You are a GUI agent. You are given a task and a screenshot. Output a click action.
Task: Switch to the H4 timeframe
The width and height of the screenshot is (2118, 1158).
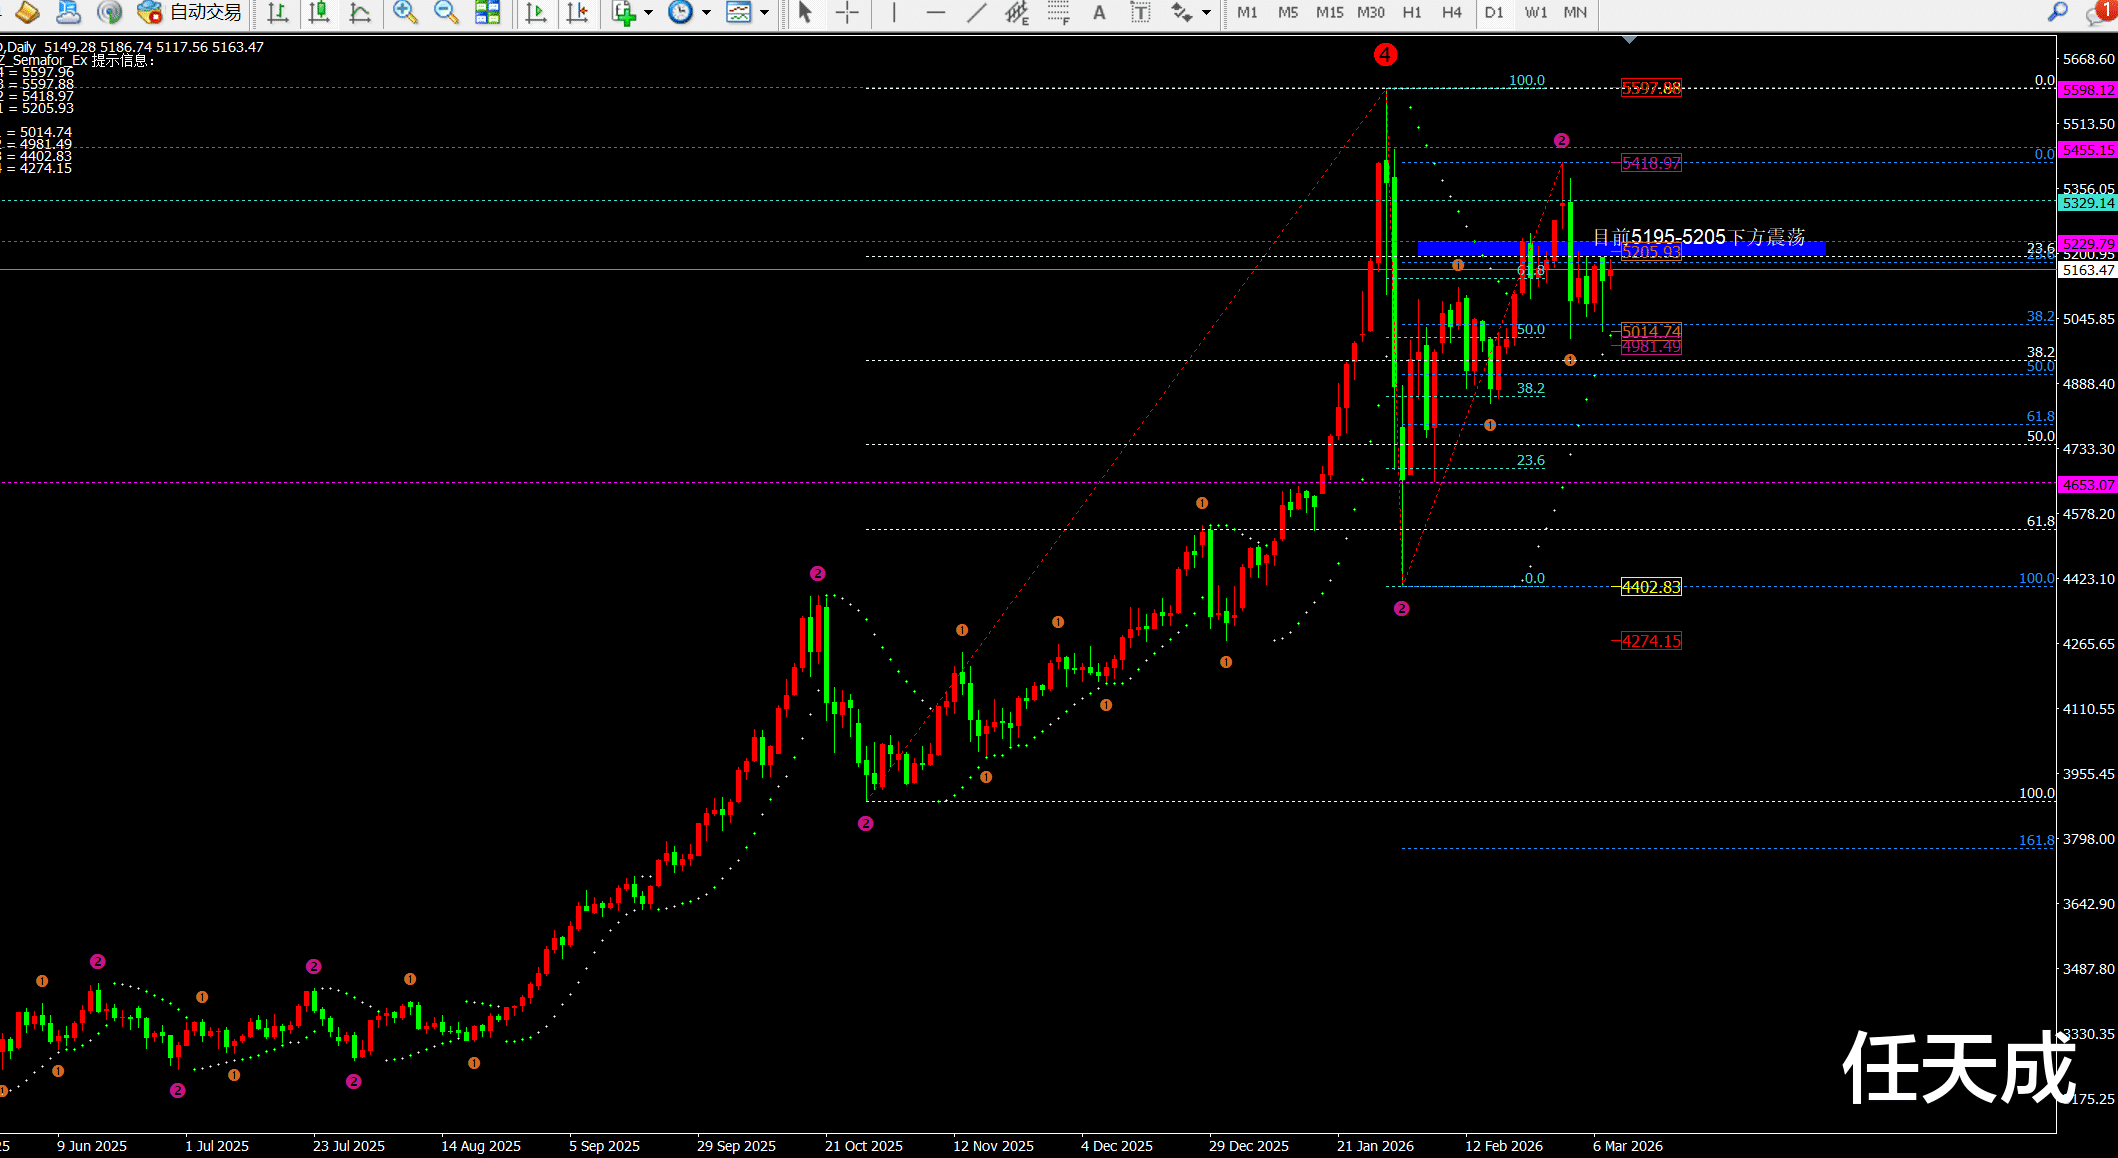coord(1451,12)
